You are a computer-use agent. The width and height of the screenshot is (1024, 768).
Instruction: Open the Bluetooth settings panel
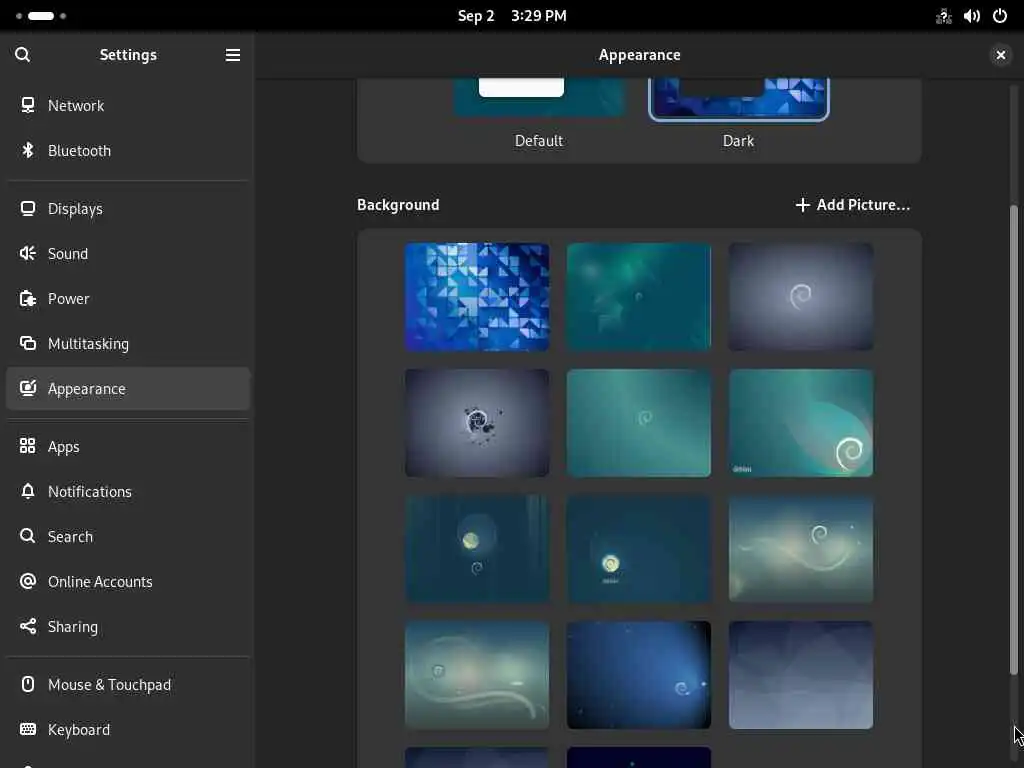click(128, 150)
